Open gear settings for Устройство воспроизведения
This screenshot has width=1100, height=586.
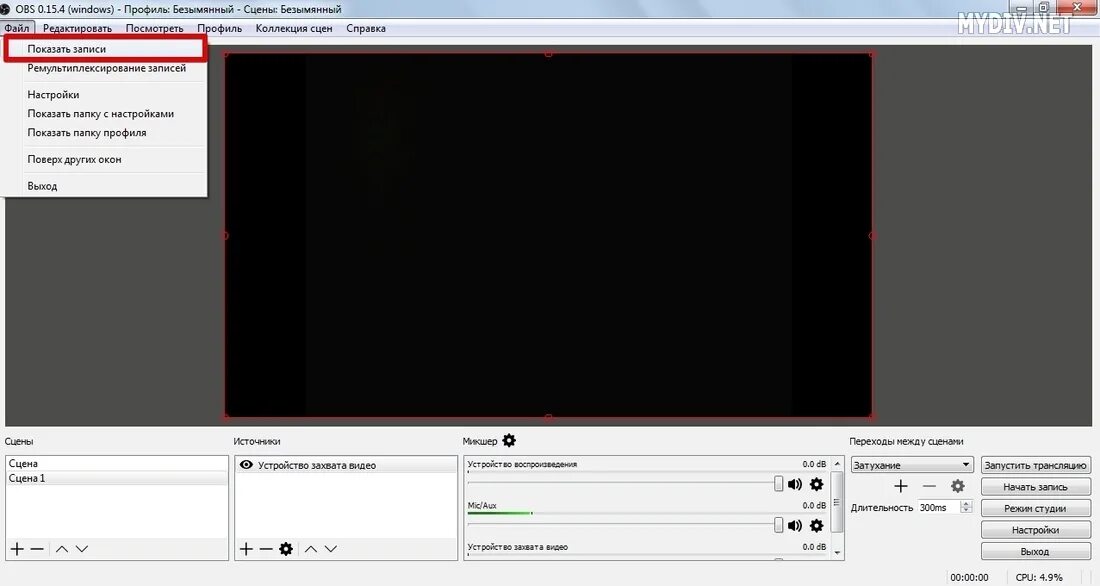817,484
